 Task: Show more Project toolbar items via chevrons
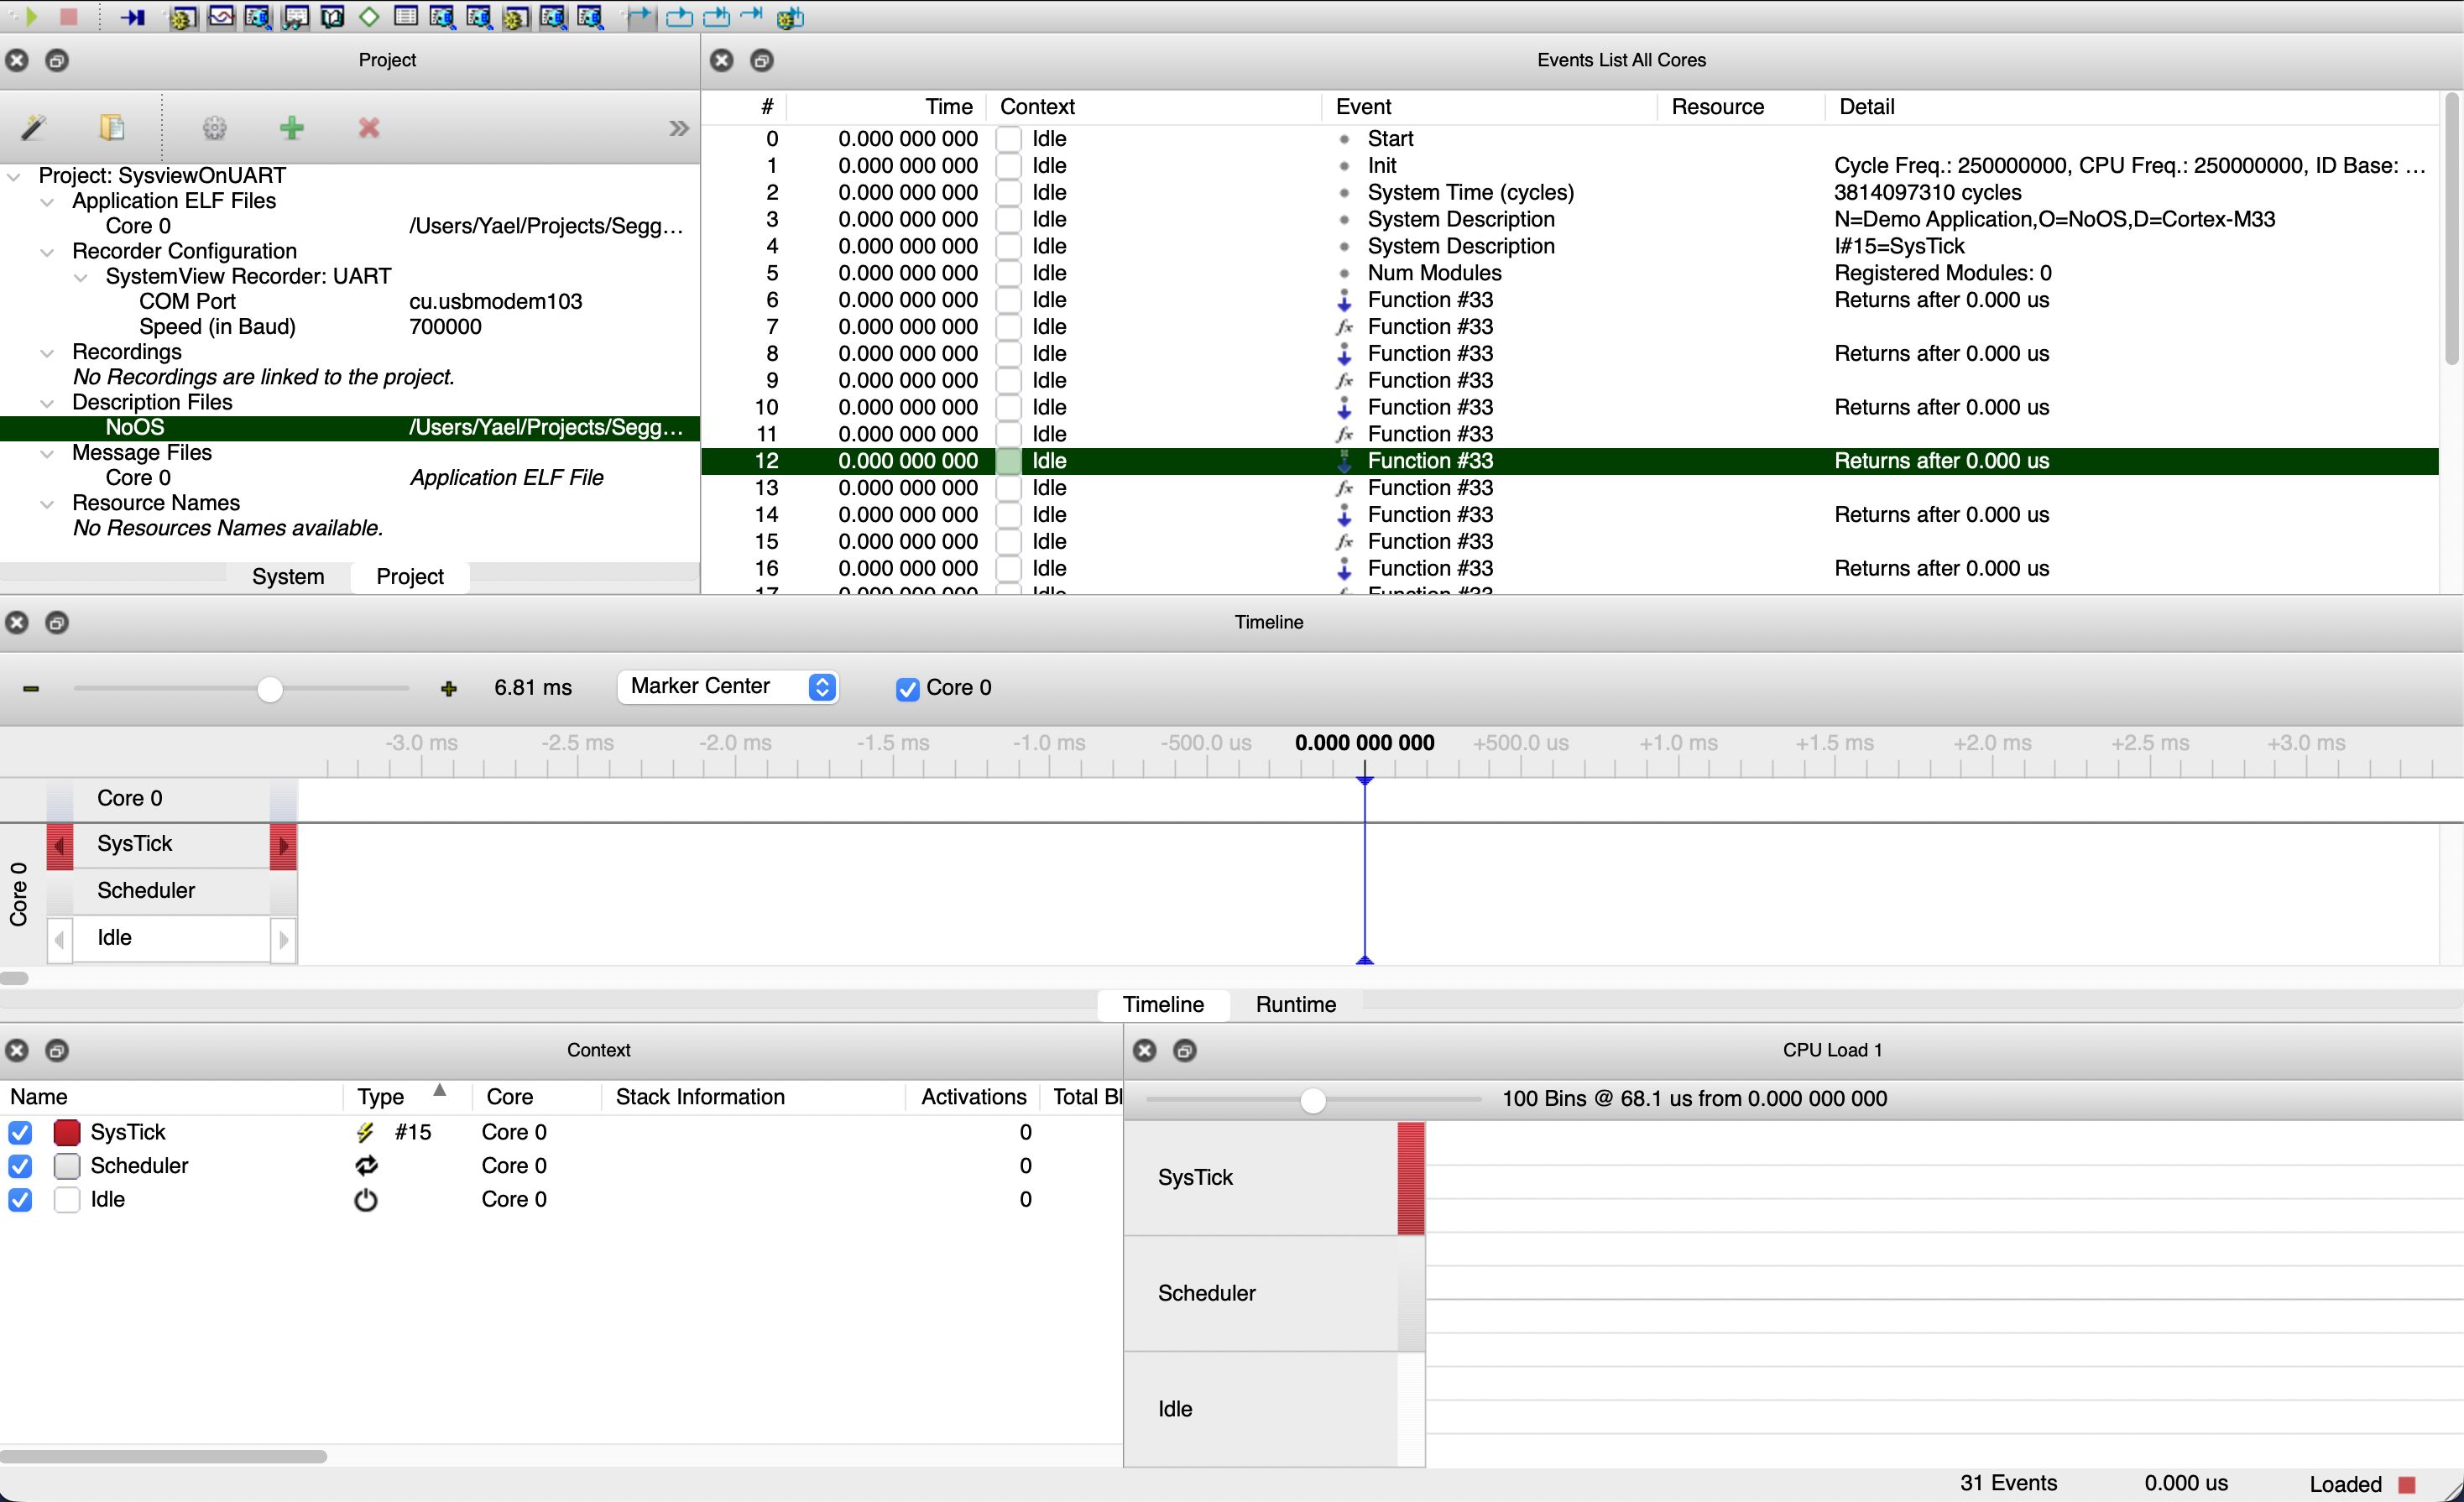click(679, 128)
